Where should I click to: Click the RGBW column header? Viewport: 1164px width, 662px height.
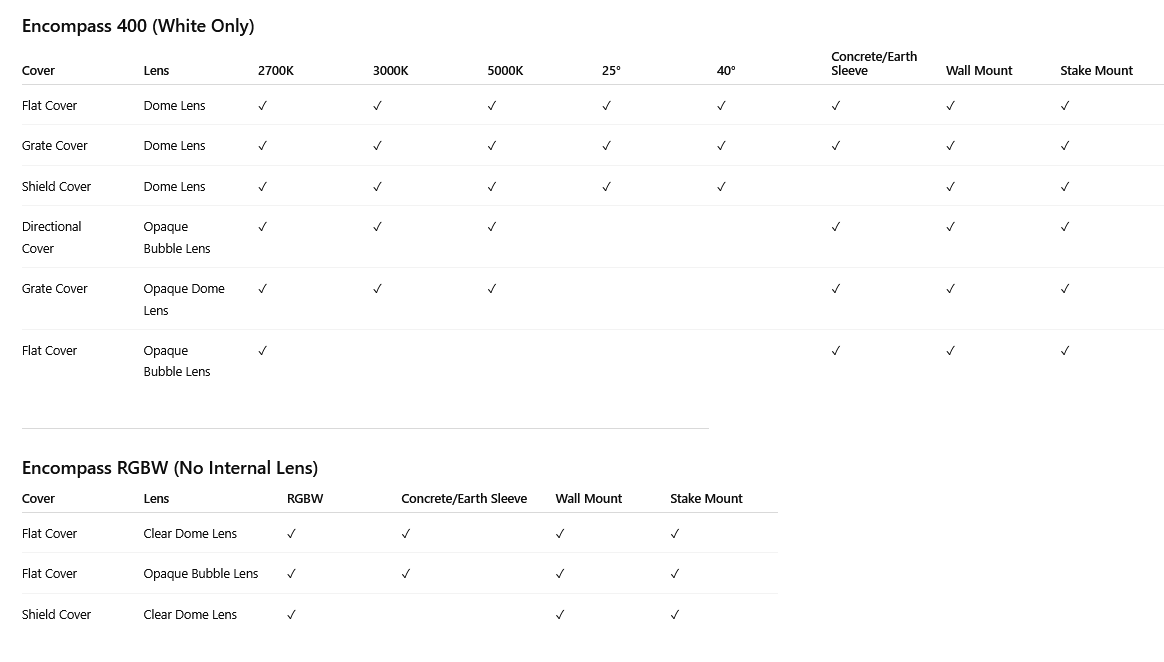pos(305,499)
